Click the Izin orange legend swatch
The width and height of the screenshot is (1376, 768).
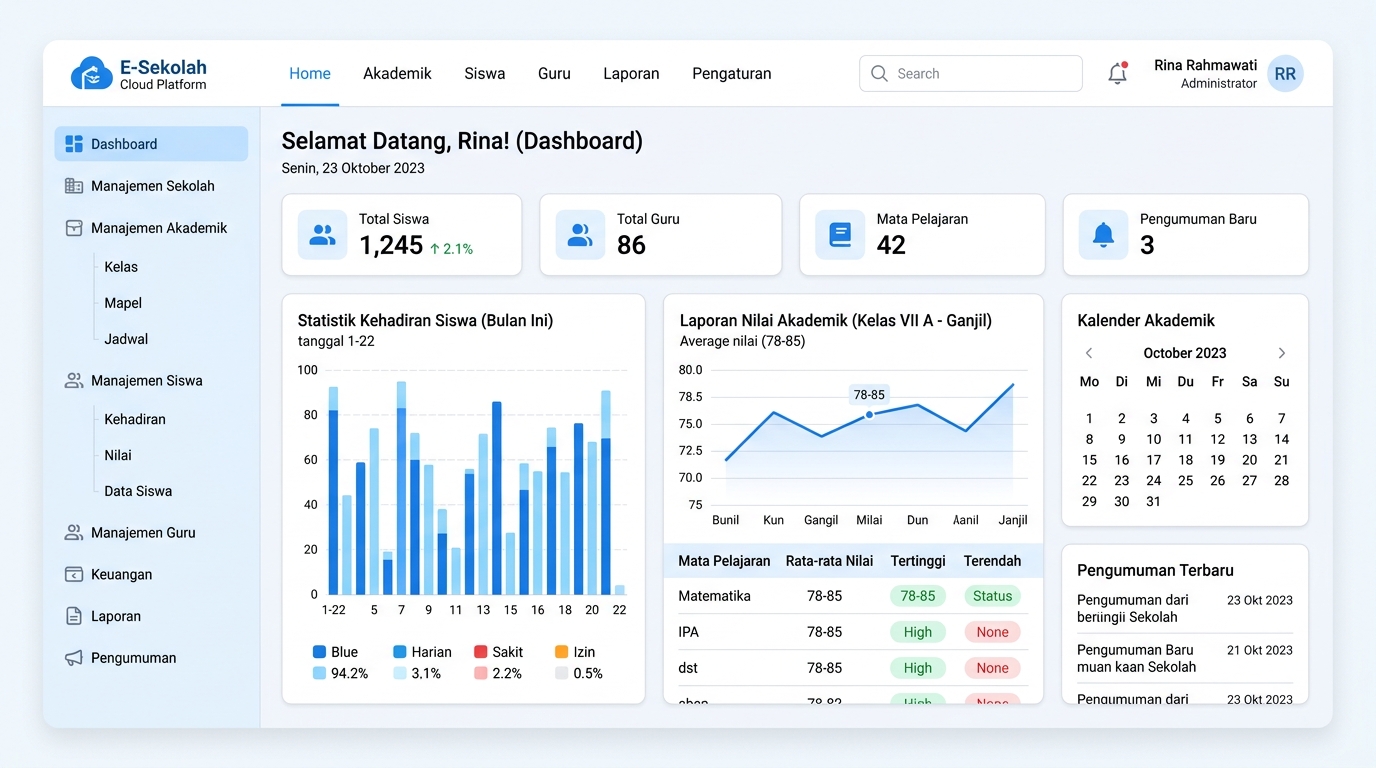562,652
